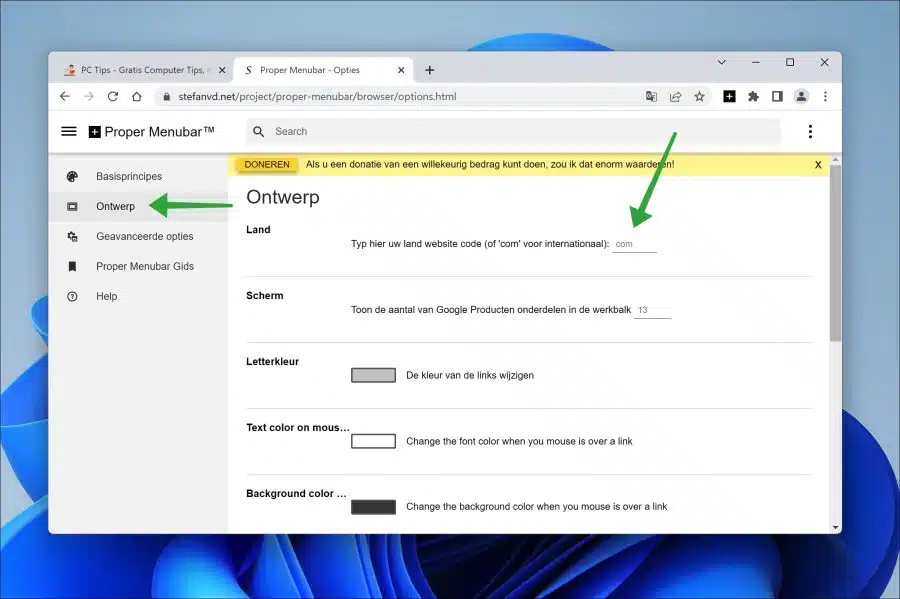The width and height of the screenshot is (900, 599).
Task: Open the page's three-dot more menu
Action: tap(810, 131)
